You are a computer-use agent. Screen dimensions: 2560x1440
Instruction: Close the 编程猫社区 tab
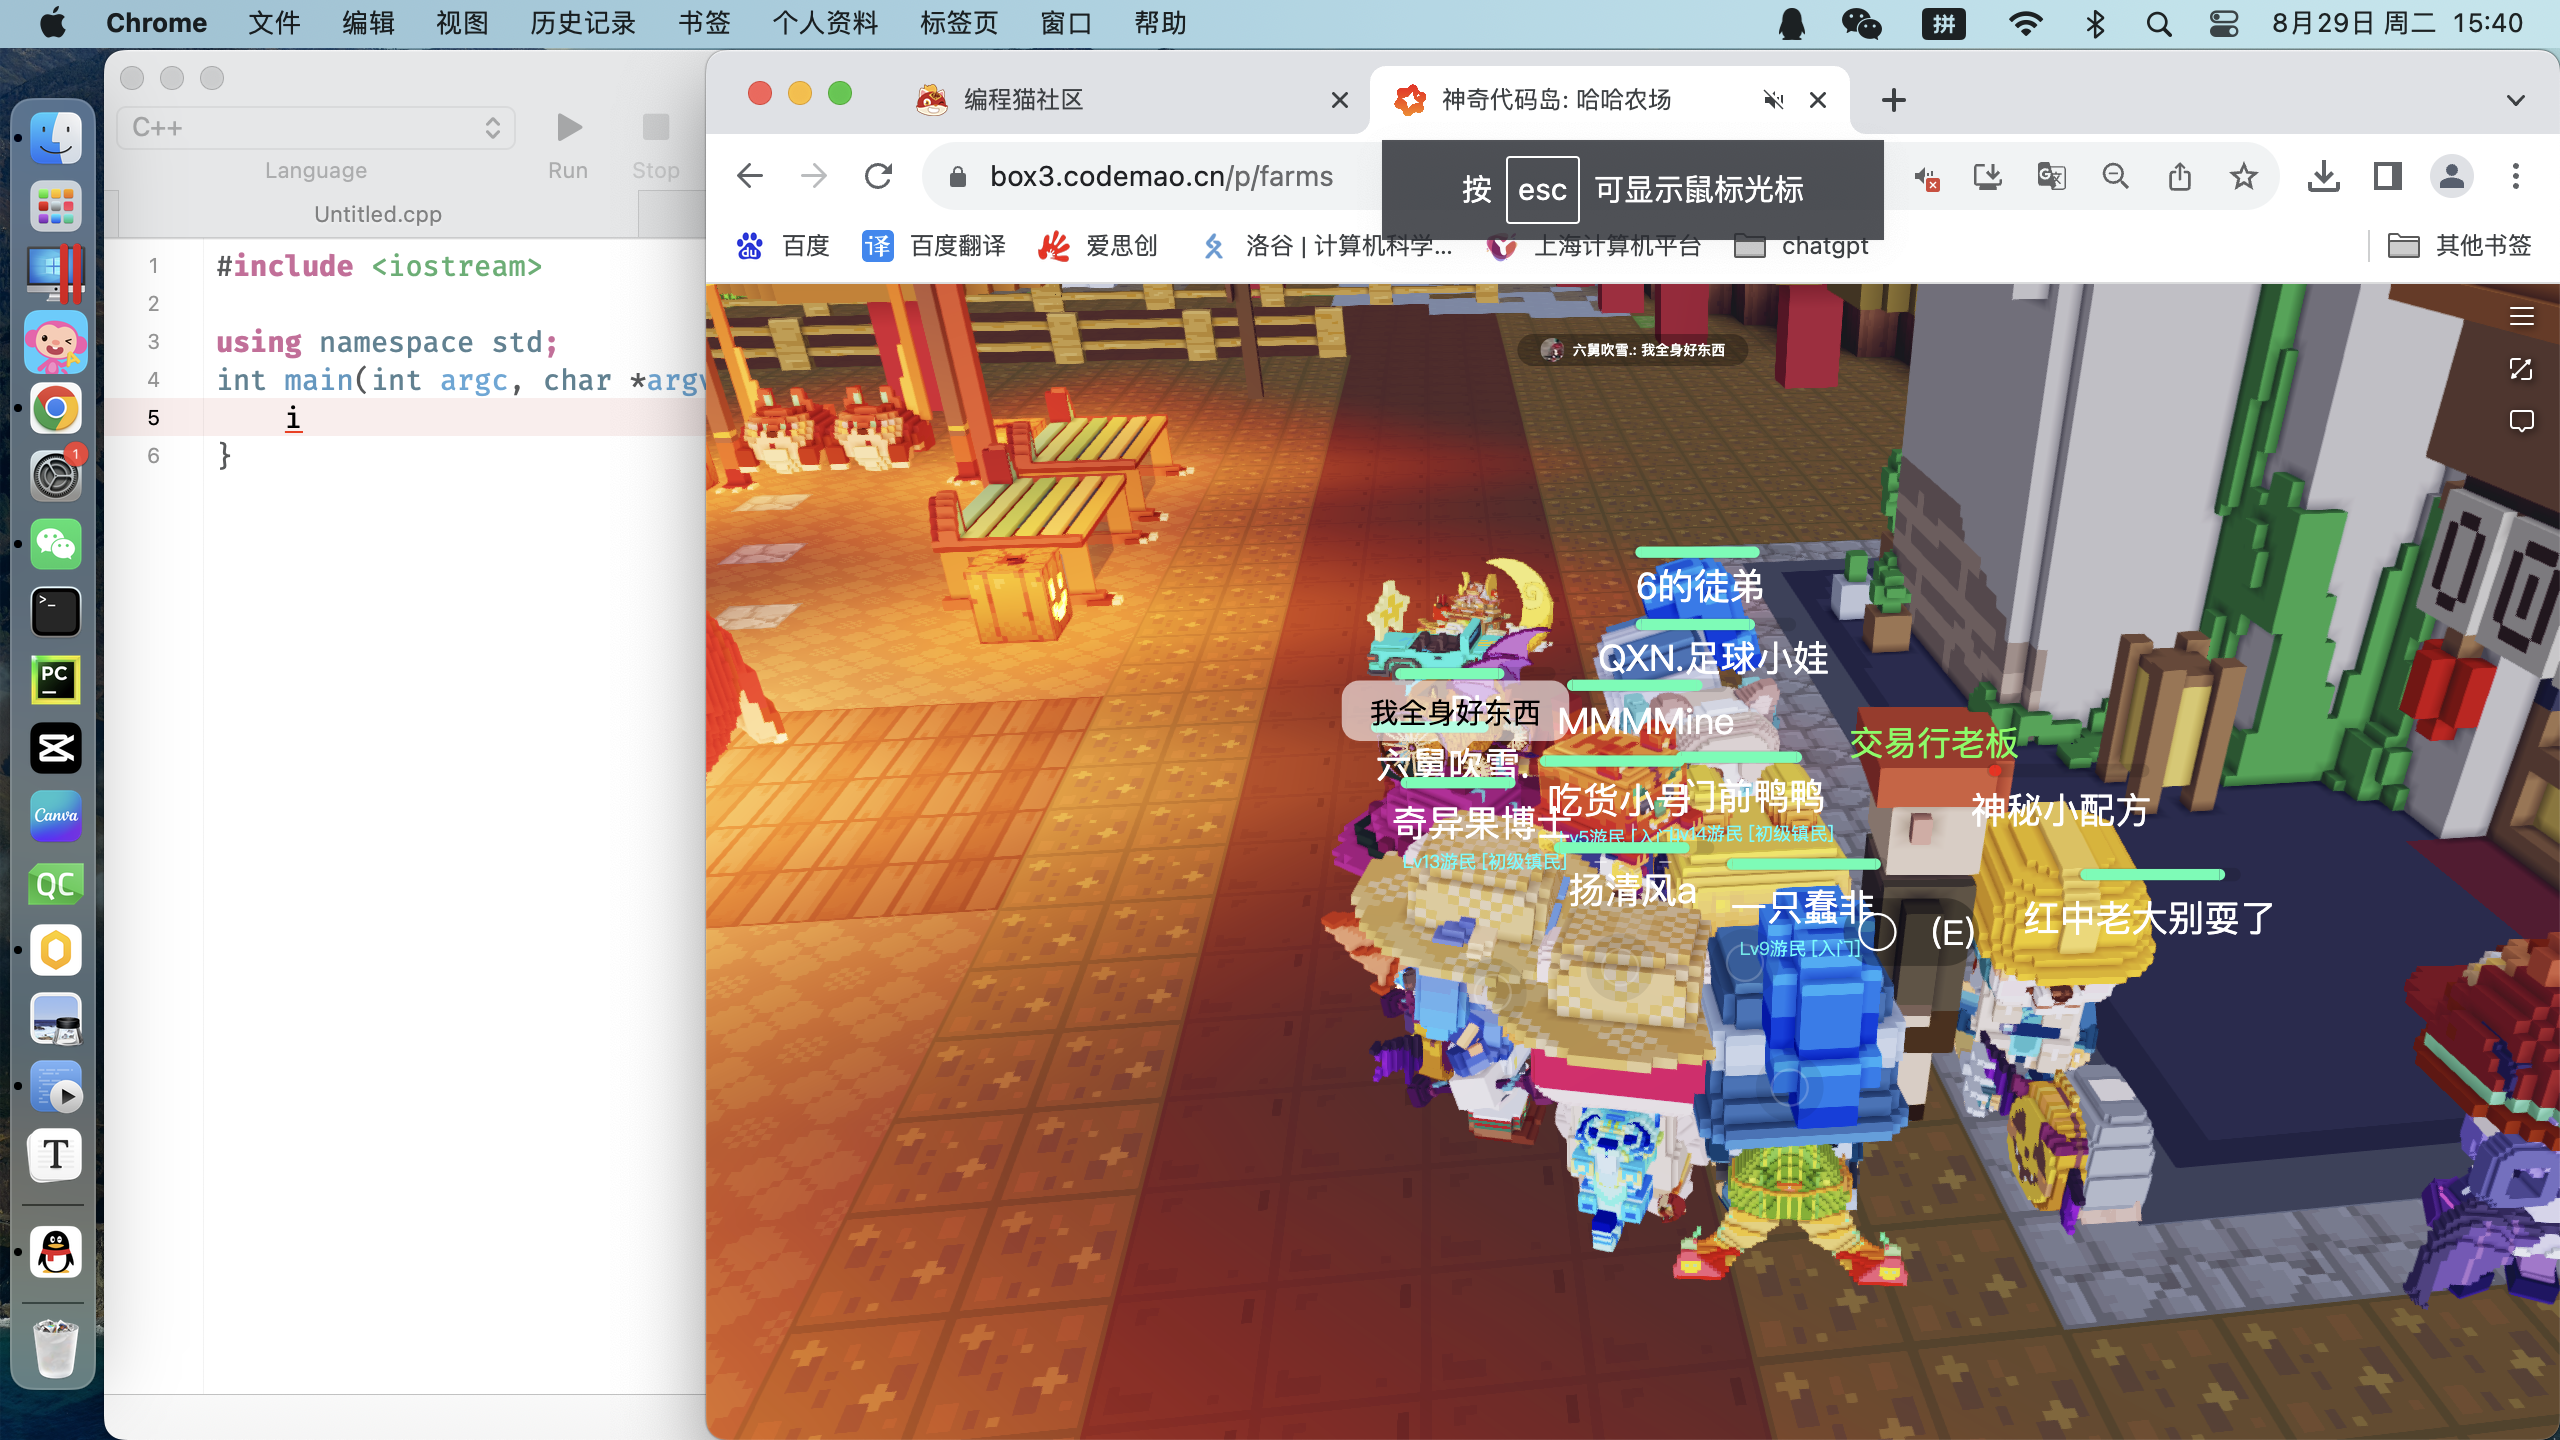[1340, 100]
